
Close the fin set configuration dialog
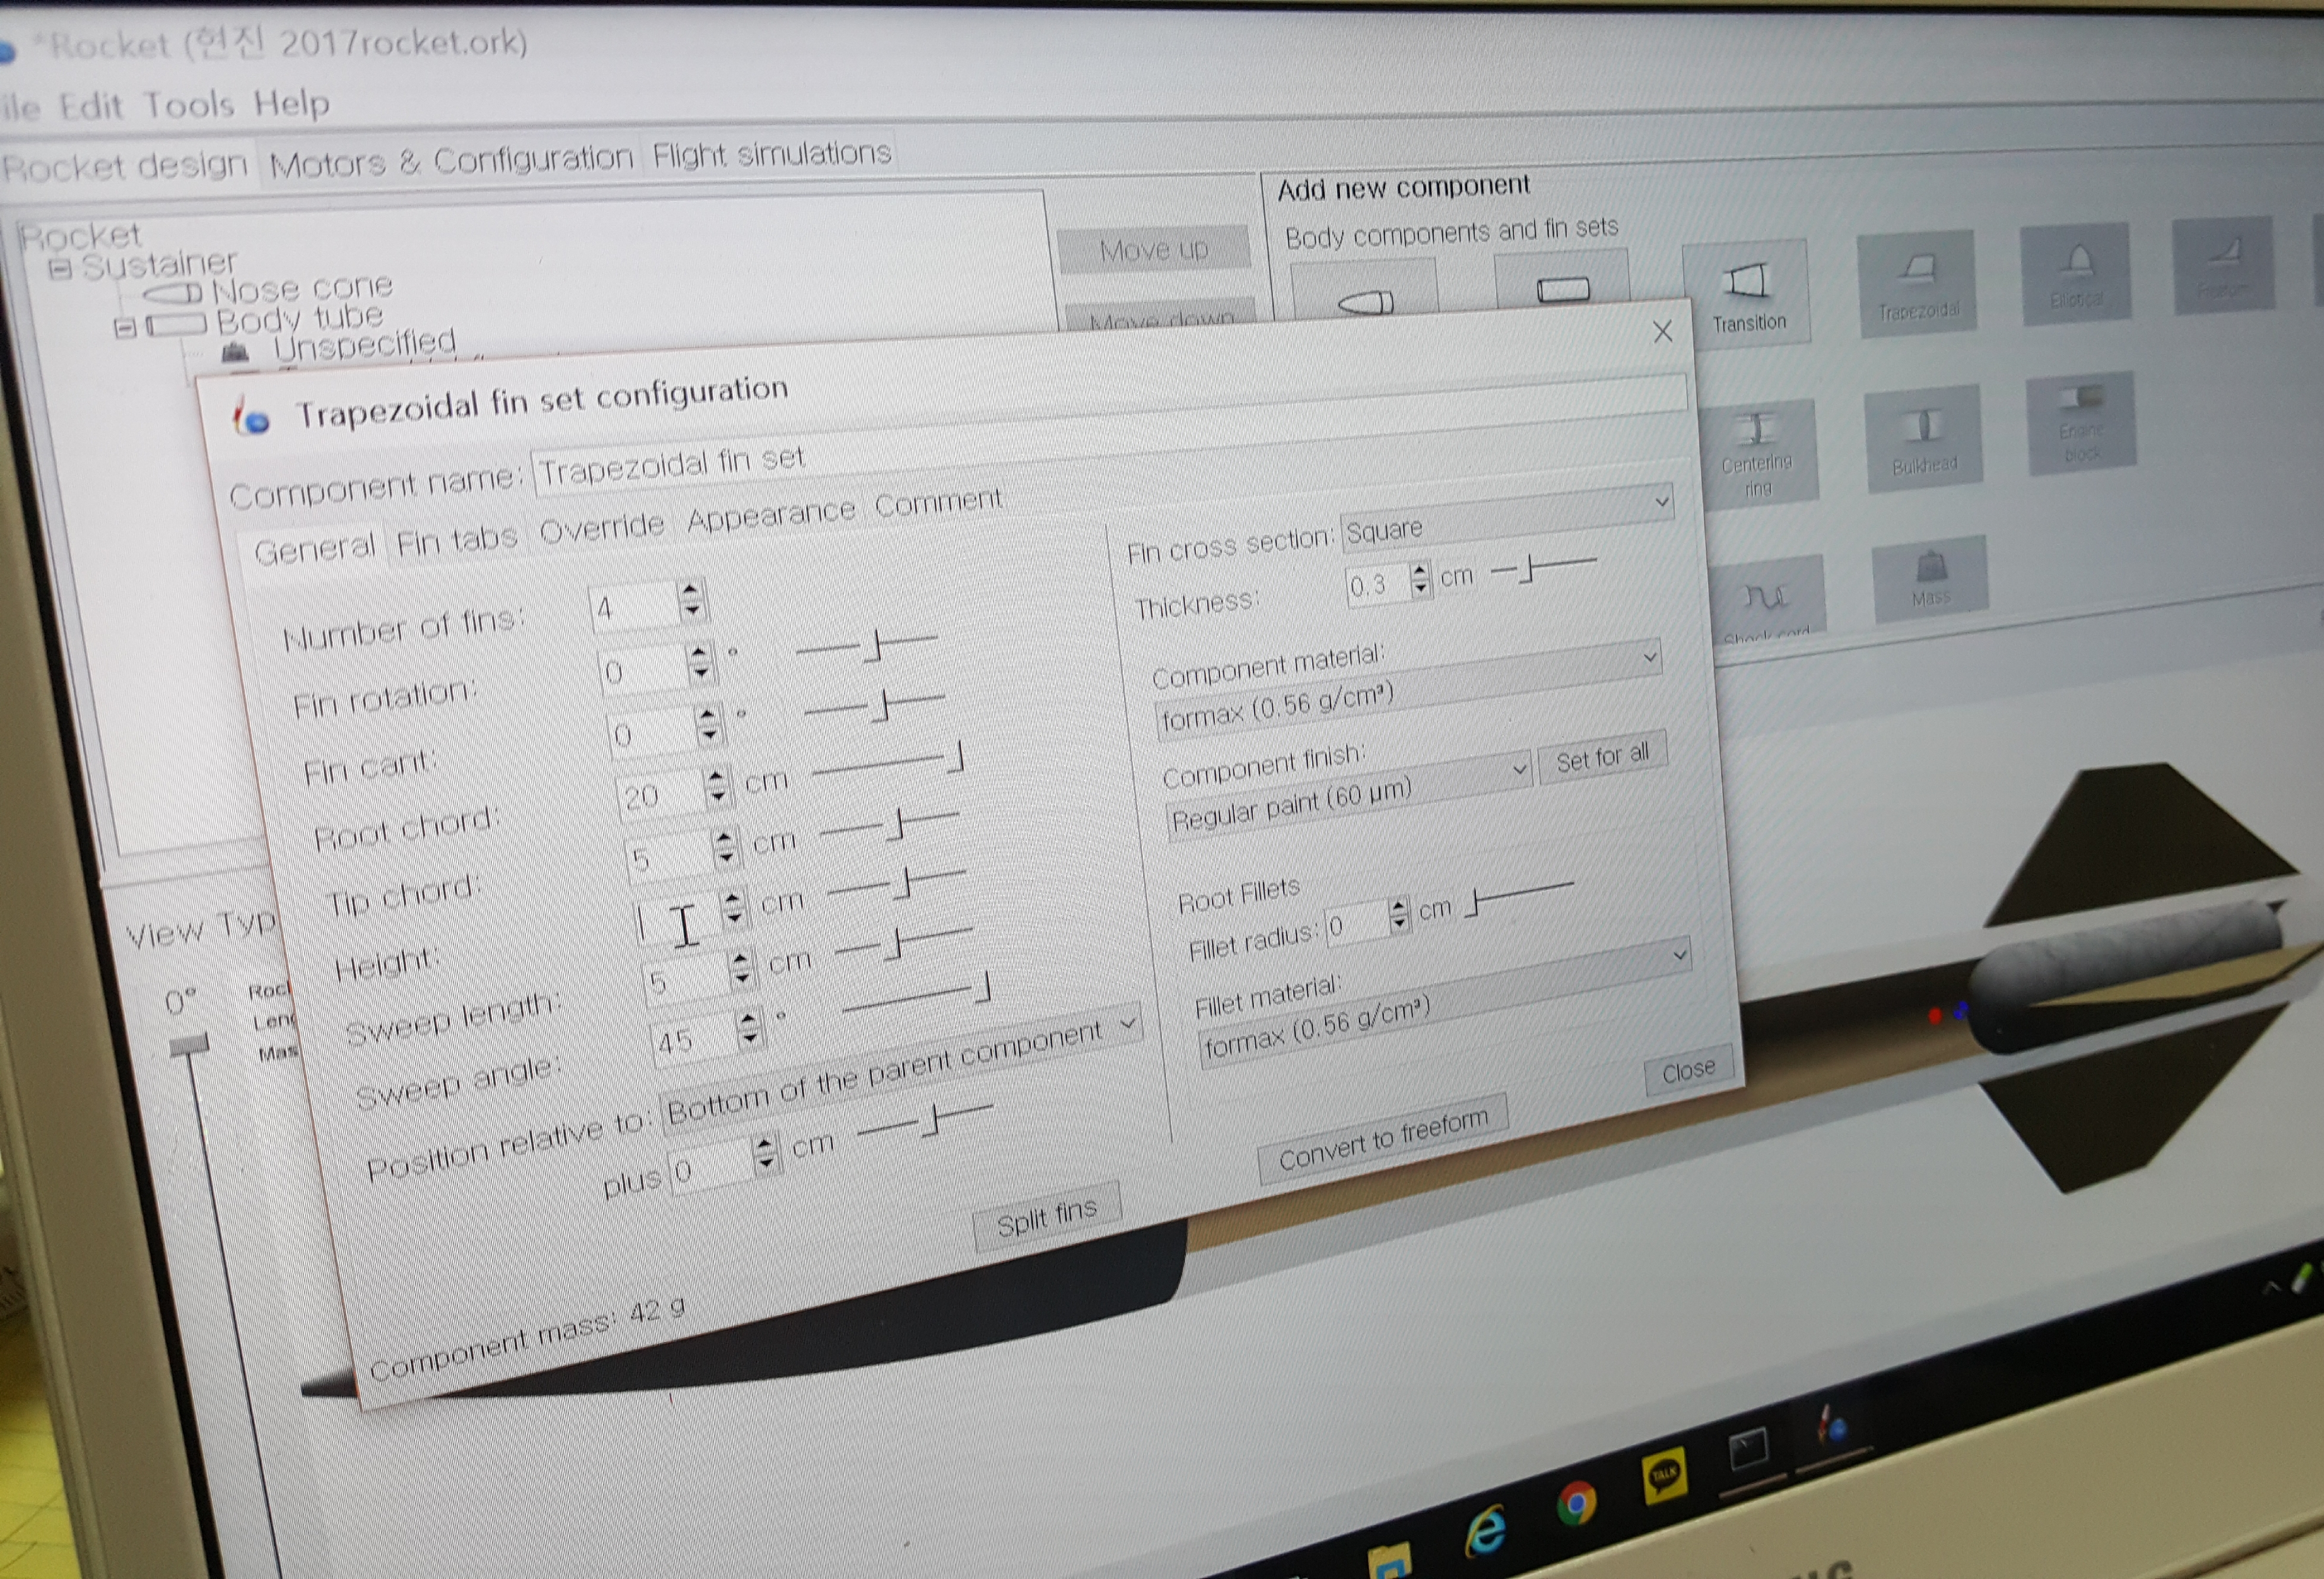(1662, 331)
